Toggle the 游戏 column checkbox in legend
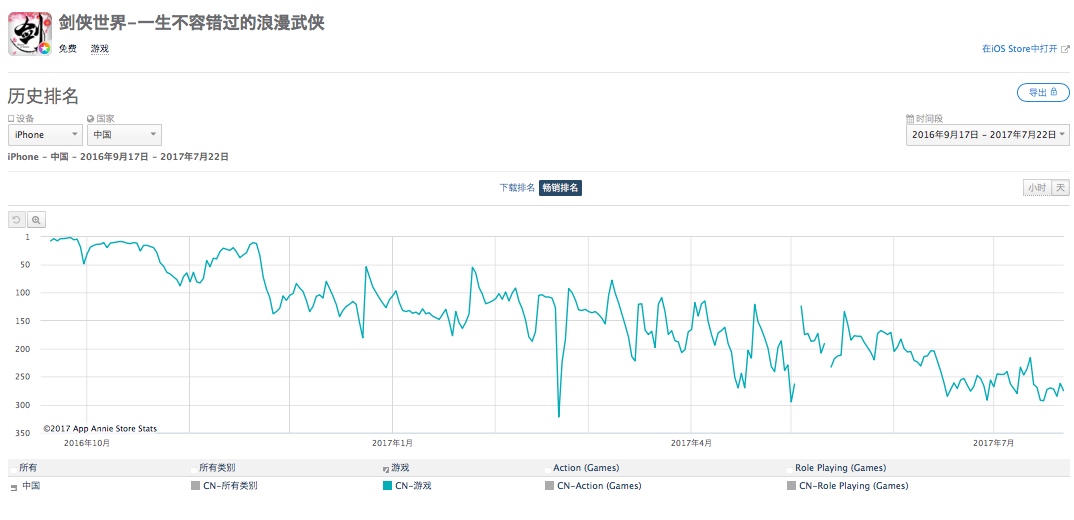Viewport: 1074px width, 520px height. (x=387, y=468)
